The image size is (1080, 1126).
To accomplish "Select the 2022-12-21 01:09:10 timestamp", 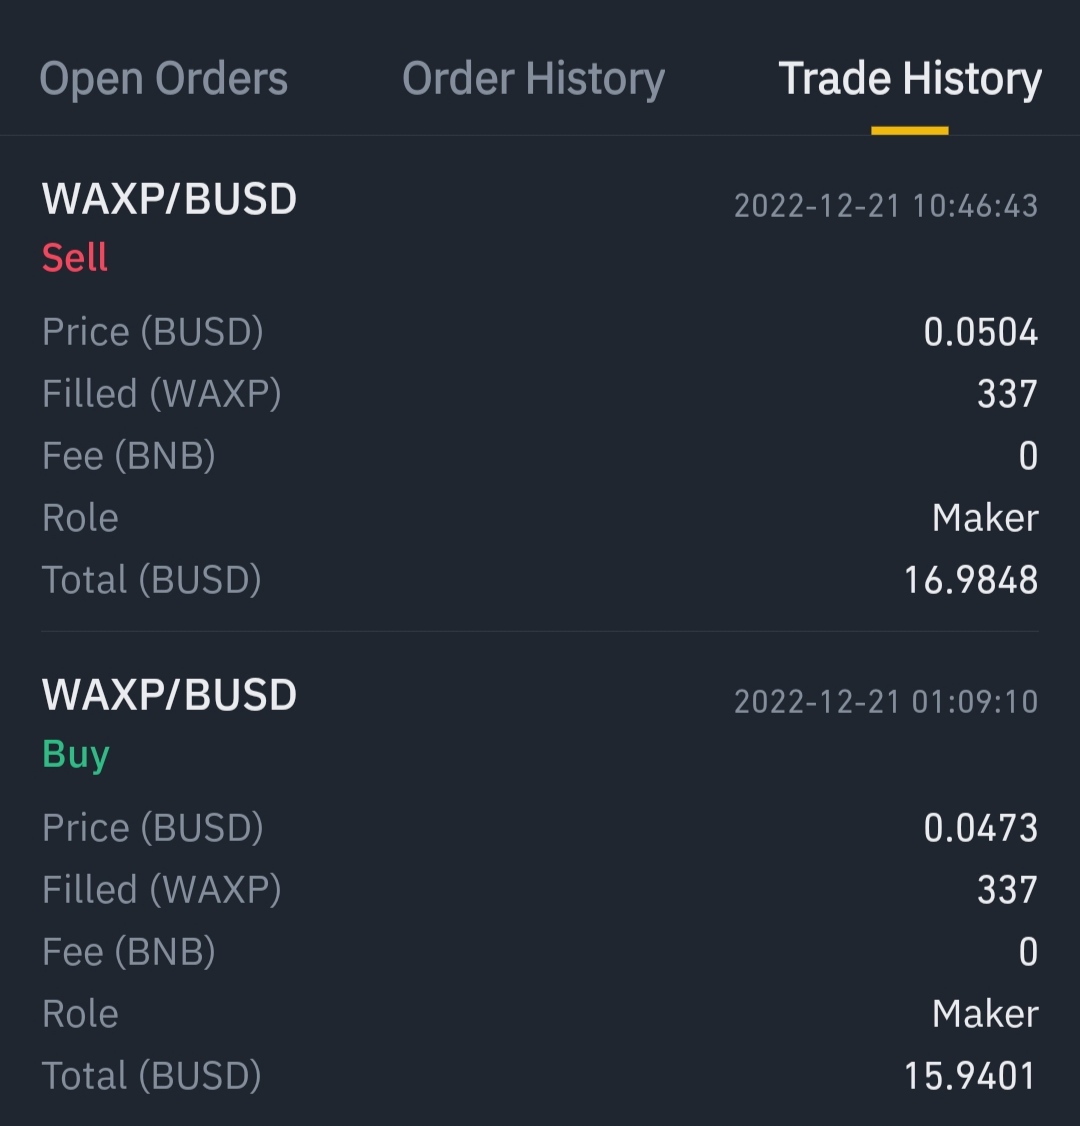I will pyautogui.click(x=886, y=702).
